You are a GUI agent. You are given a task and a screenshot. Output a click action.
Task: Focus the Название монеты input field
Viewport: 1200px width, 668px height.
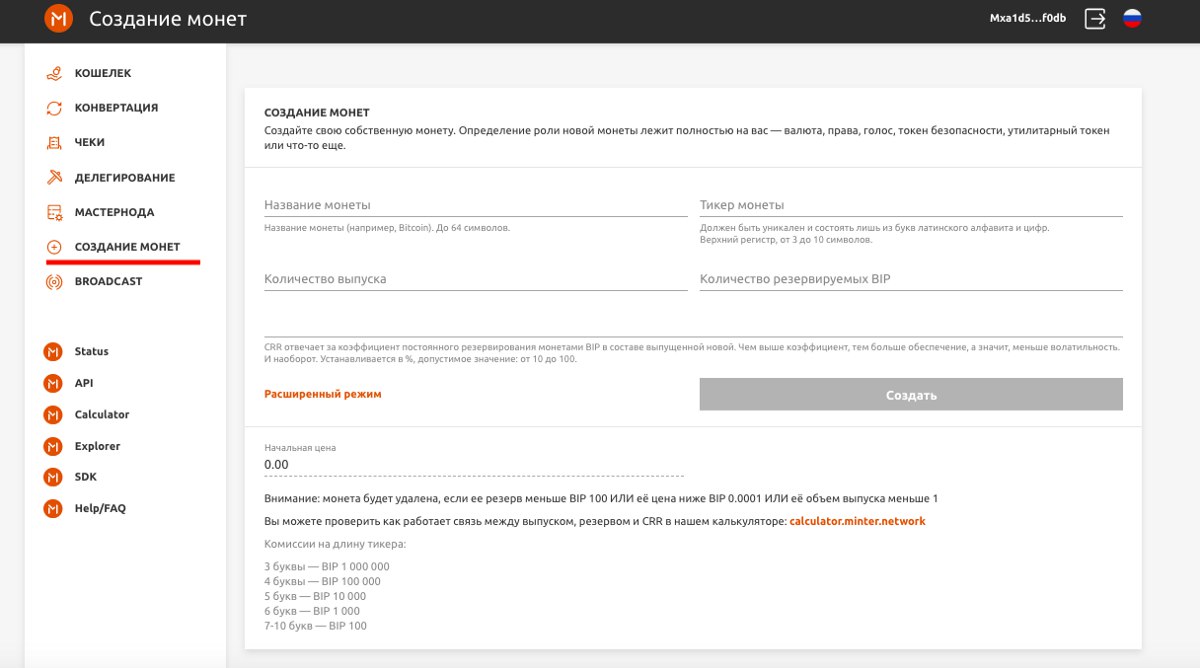(475, 205)
